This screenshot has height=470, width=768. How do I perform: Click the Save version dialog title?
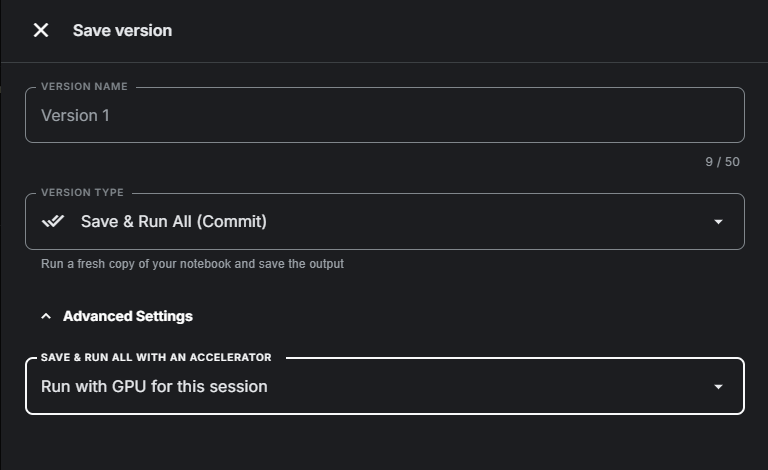pos(122,30)
